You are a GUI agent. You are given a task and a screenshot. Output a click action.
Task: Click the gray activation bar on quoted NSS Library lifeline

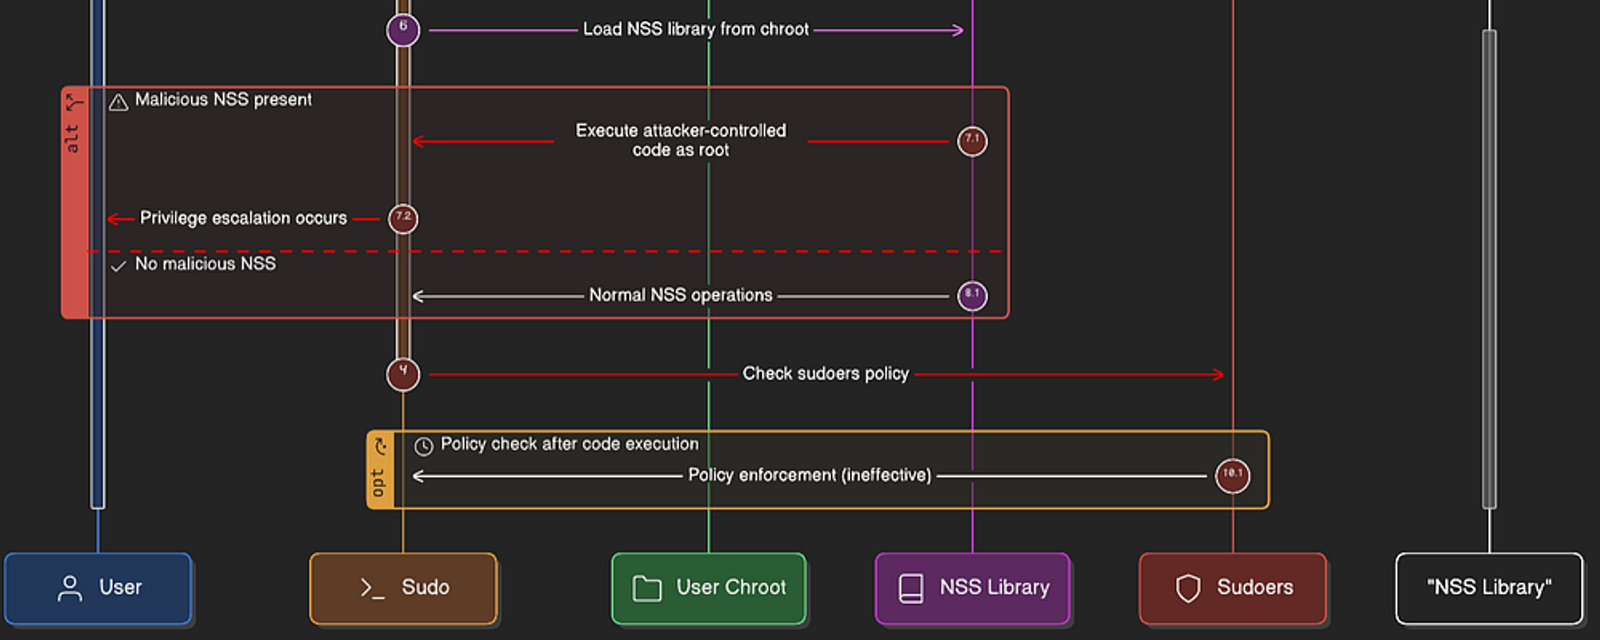click(1489, 269)
